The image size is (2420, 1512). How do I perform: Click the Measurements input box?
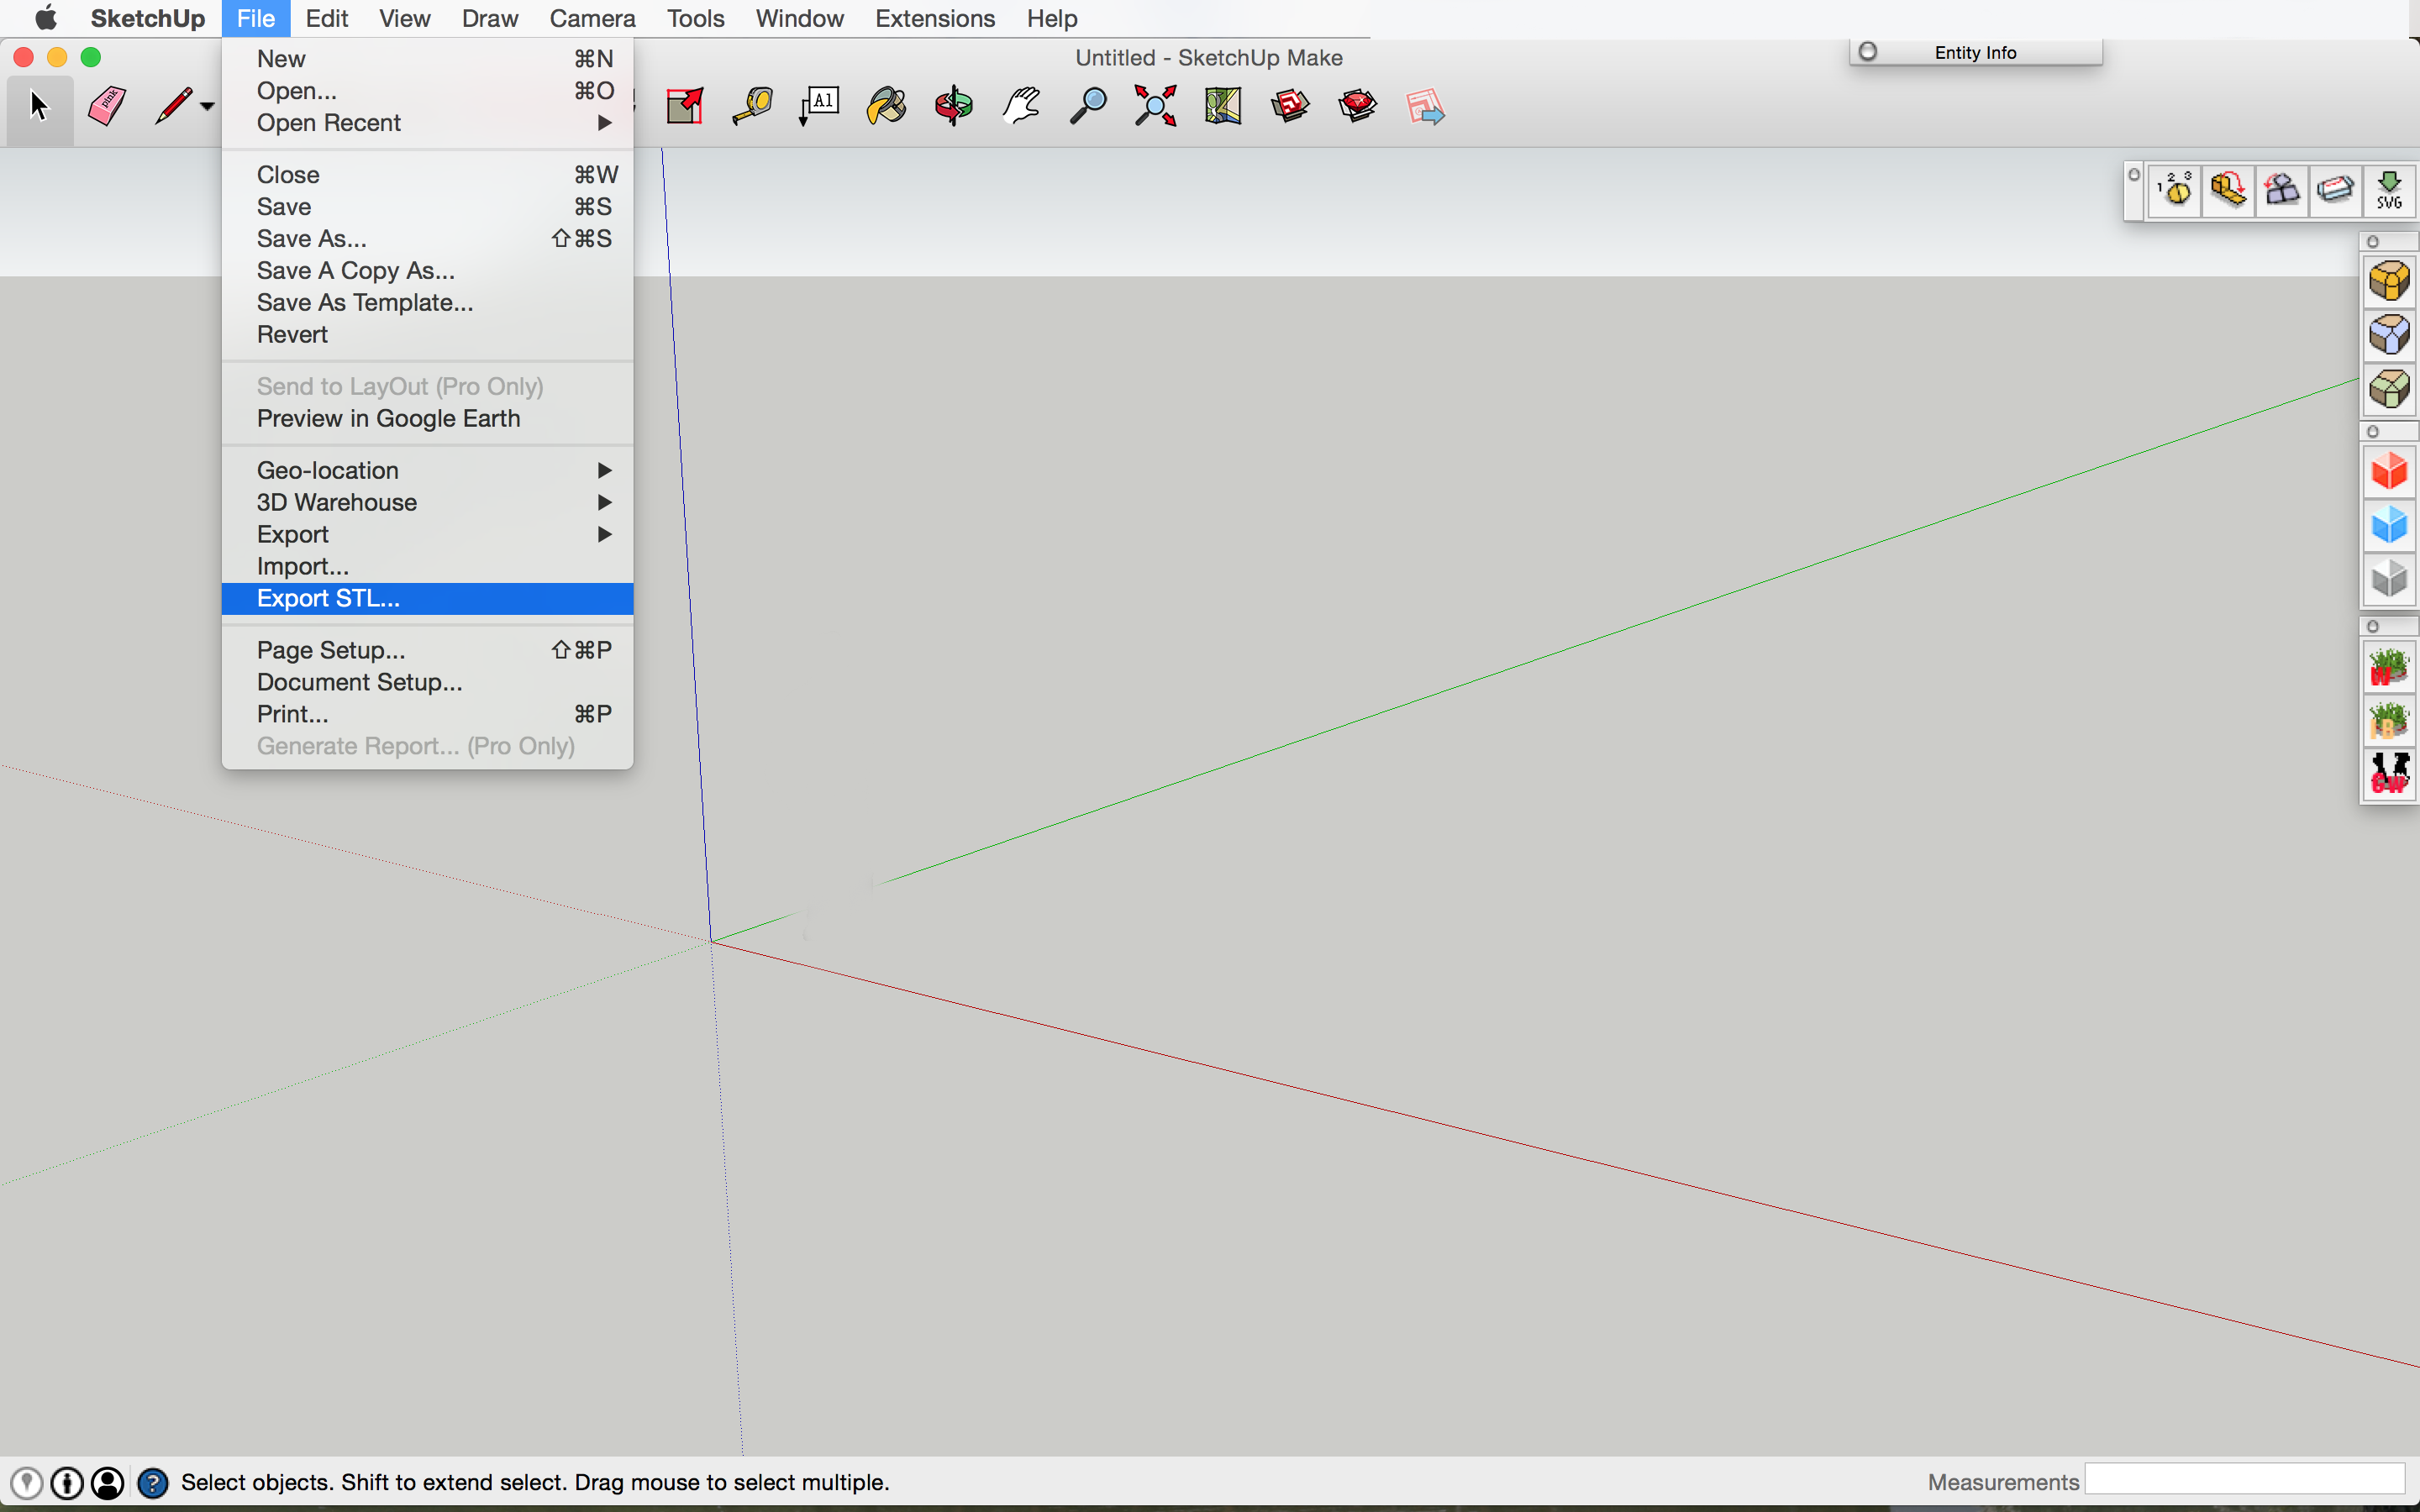pos(2244,1480)
